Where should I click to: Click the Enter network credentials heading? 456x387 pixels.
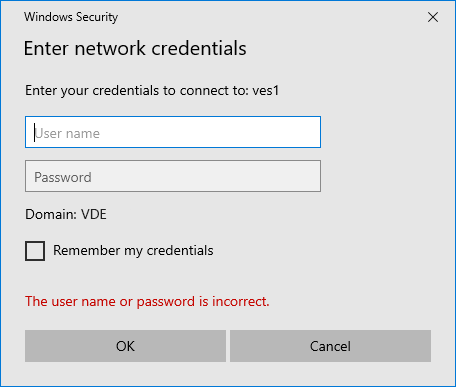coord(135,48)
